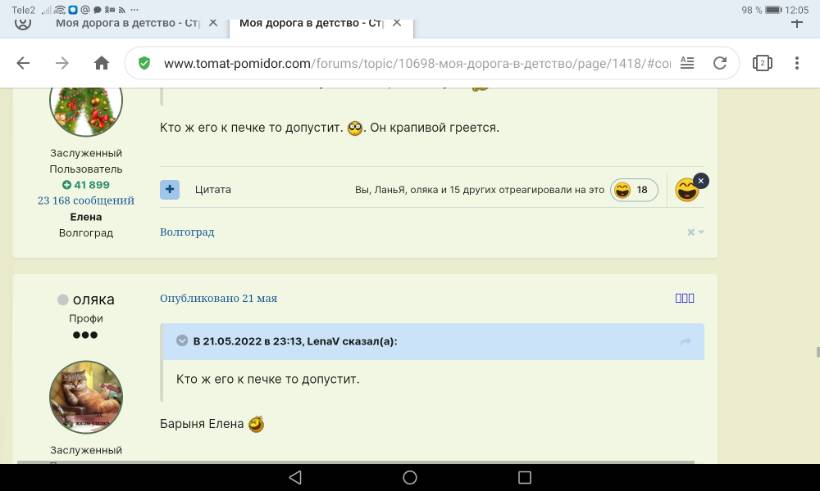Image resolution: width=820 pixels, height=491 pixels.
Task: Remove your laughing reaction with the x badge
Action: [701, 180]
